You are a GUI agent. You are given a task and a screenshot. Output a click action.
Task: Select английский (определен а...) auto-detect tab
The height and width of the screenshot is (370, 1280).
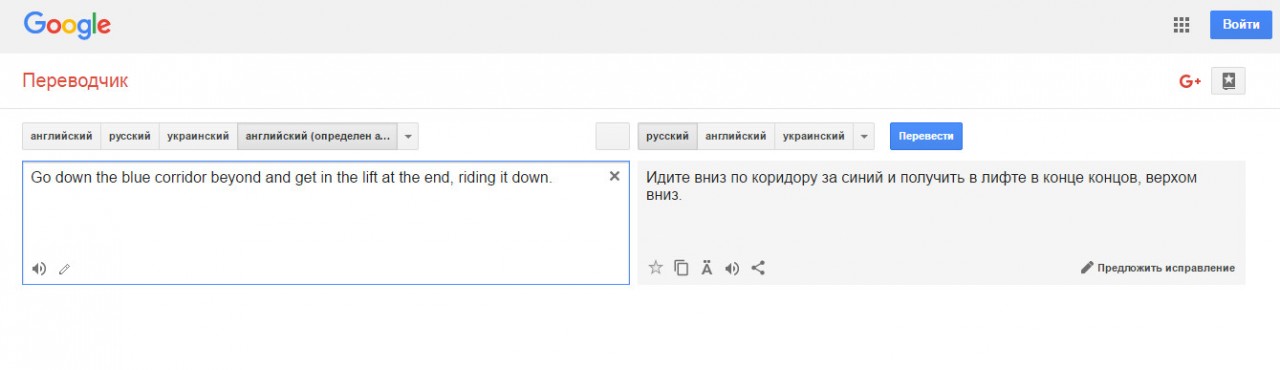(317, 136)
